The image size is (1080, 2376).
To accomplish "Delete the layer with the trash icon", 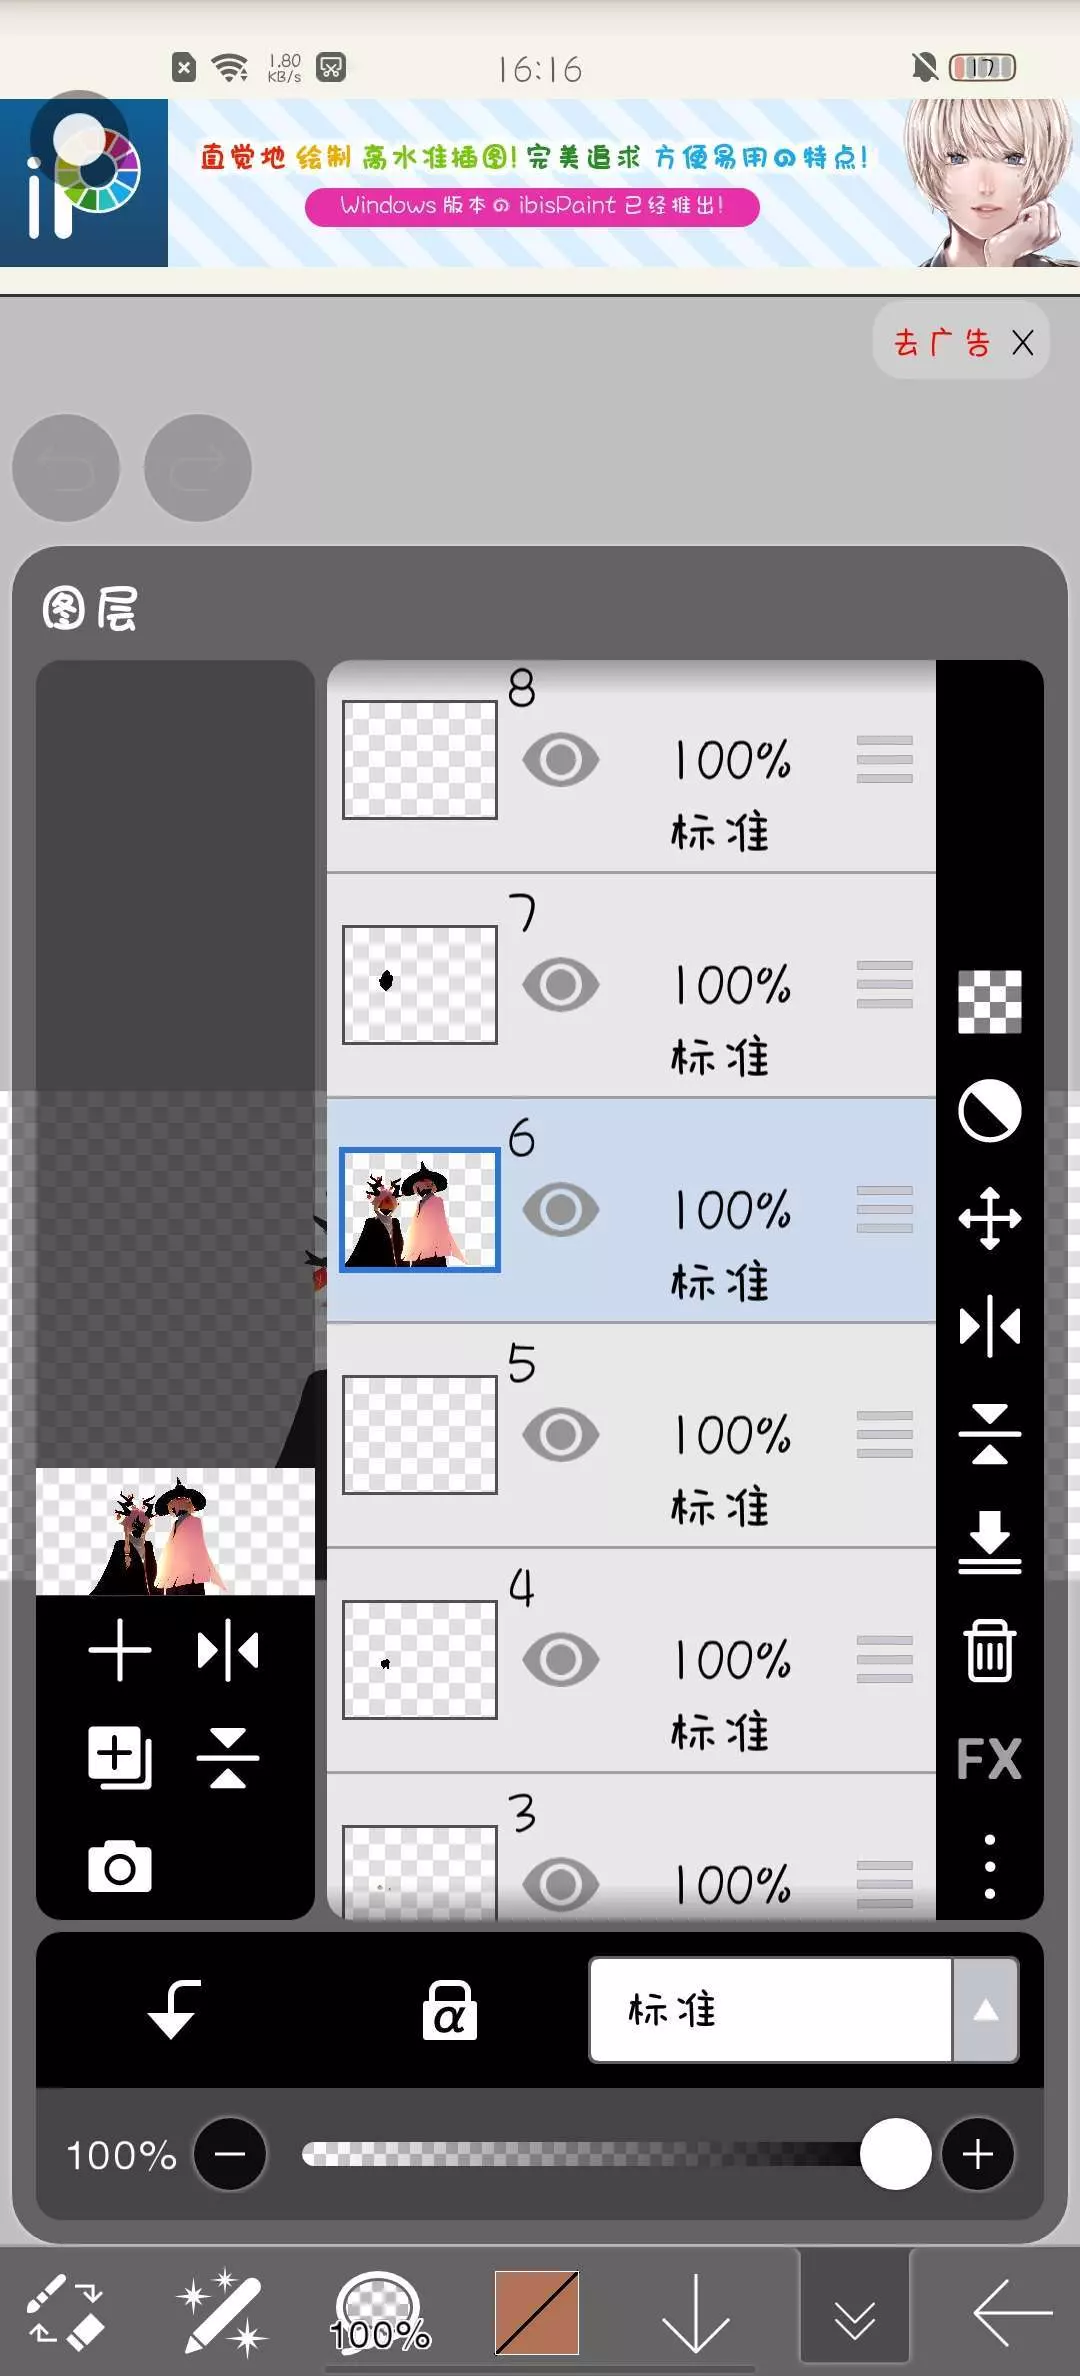I will tap(989, 1650).
